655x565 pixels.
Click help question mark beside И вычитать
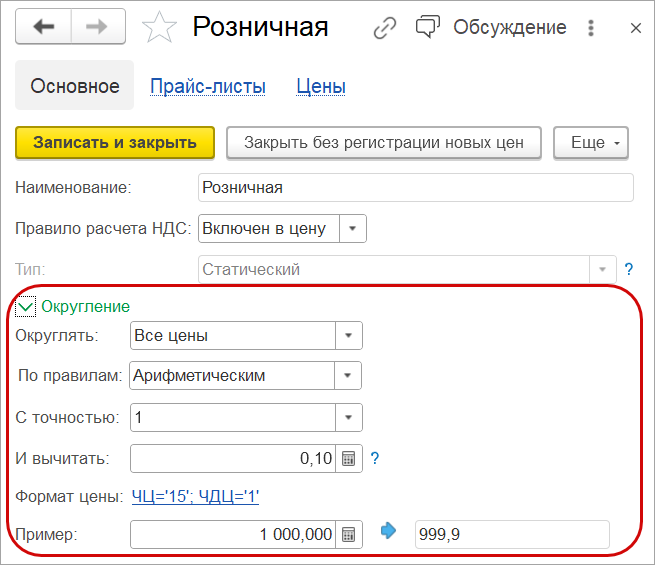(x=375, y=459)
